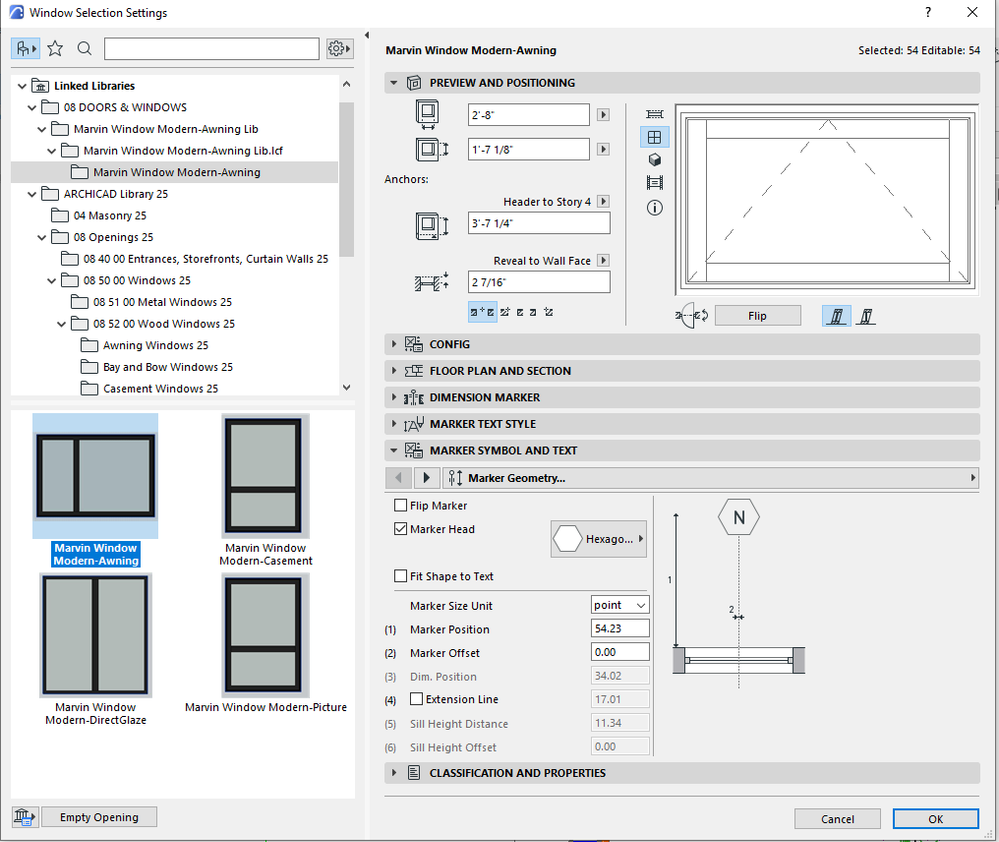Click the header anchor height icon
Viewport: 999px width, 842px height.
click(x=432, y=225)
